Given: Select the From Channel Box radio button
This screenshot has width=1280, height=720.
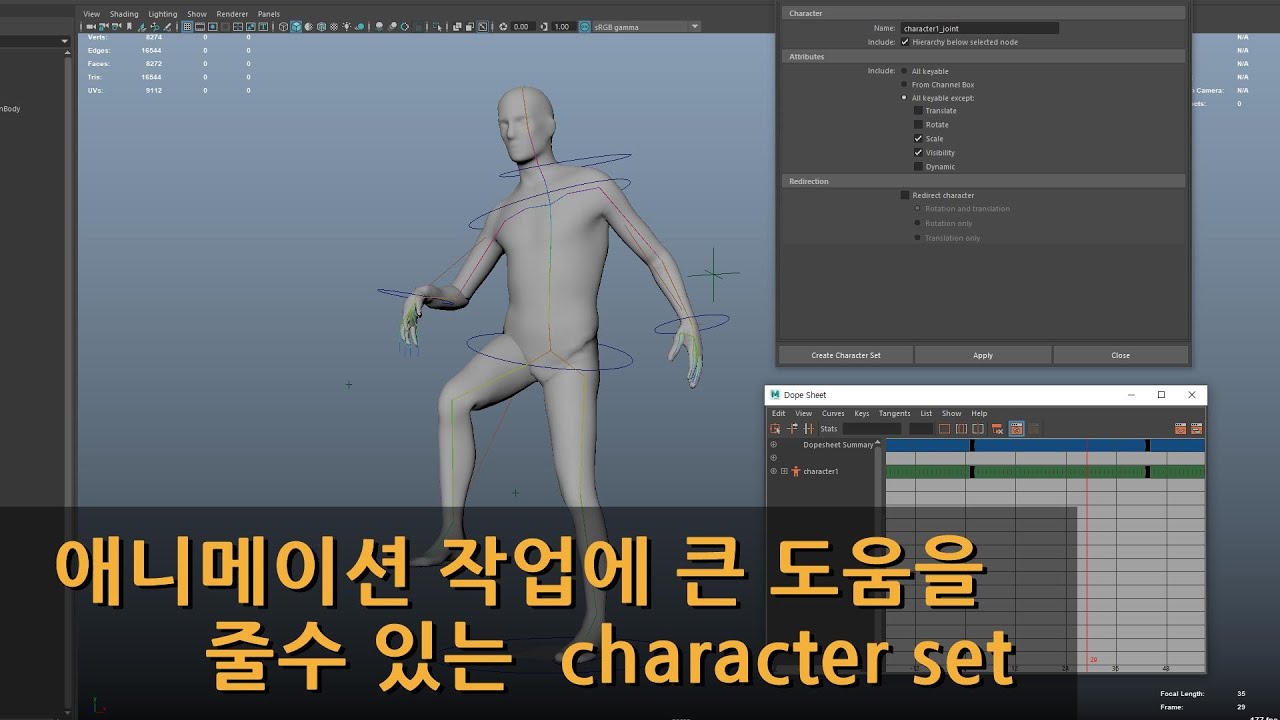Looking at the screenshot, I should [905, 85].
